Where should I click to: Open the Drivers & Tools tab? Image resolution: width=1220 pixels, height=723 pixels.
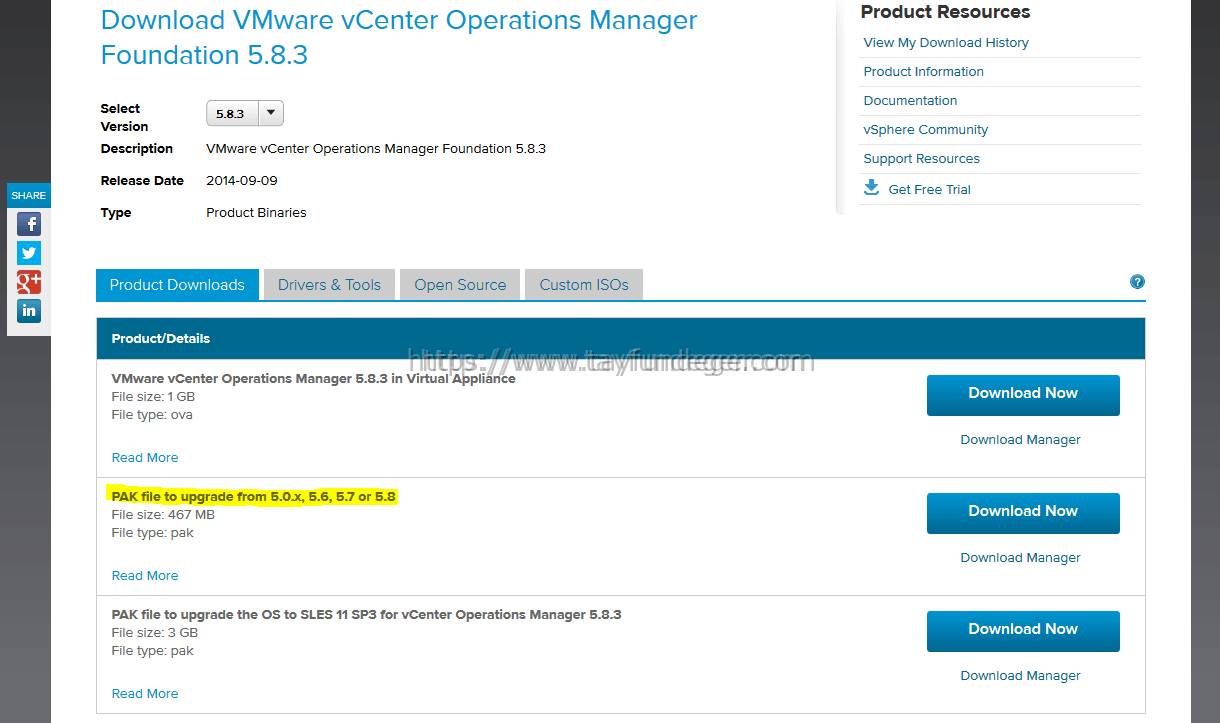(329, 285)
